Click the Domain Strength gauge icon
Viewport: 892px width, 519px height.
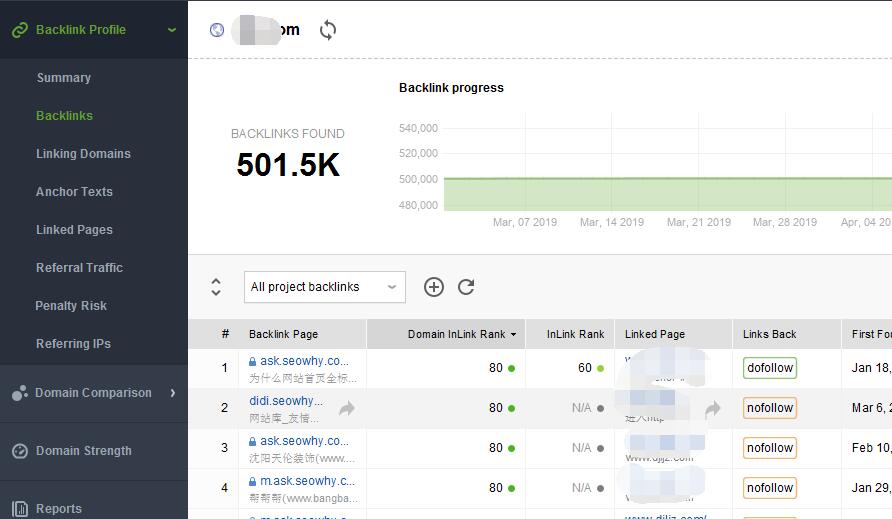(x=19, y=451)
